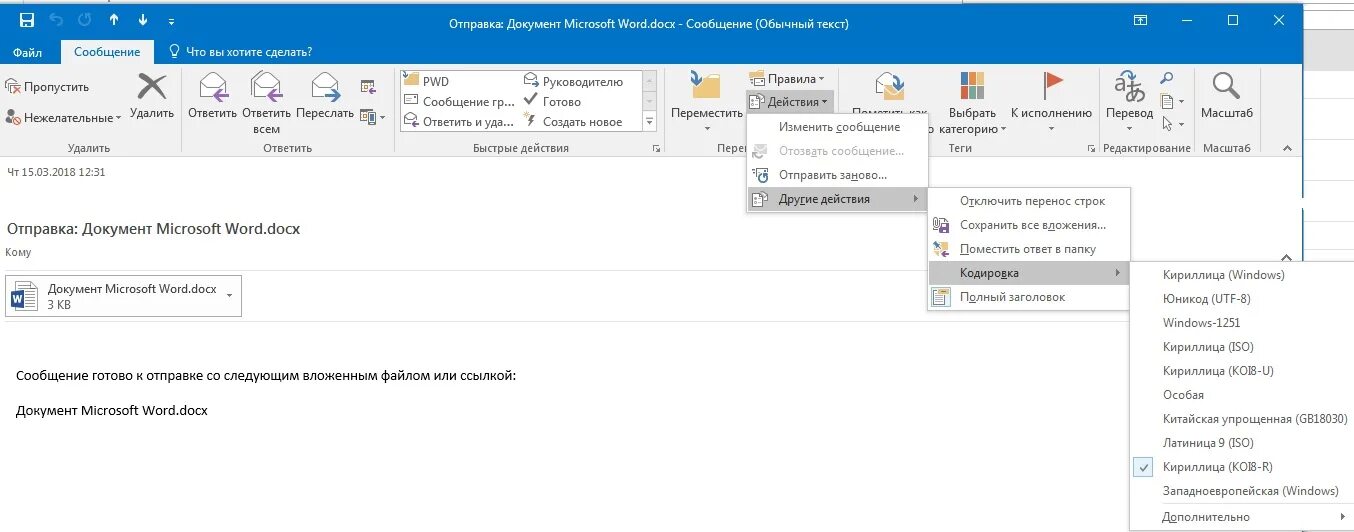The image size is (1354, 532).
Task: Open the Кодировка submenu
Action: [1029, 273]
